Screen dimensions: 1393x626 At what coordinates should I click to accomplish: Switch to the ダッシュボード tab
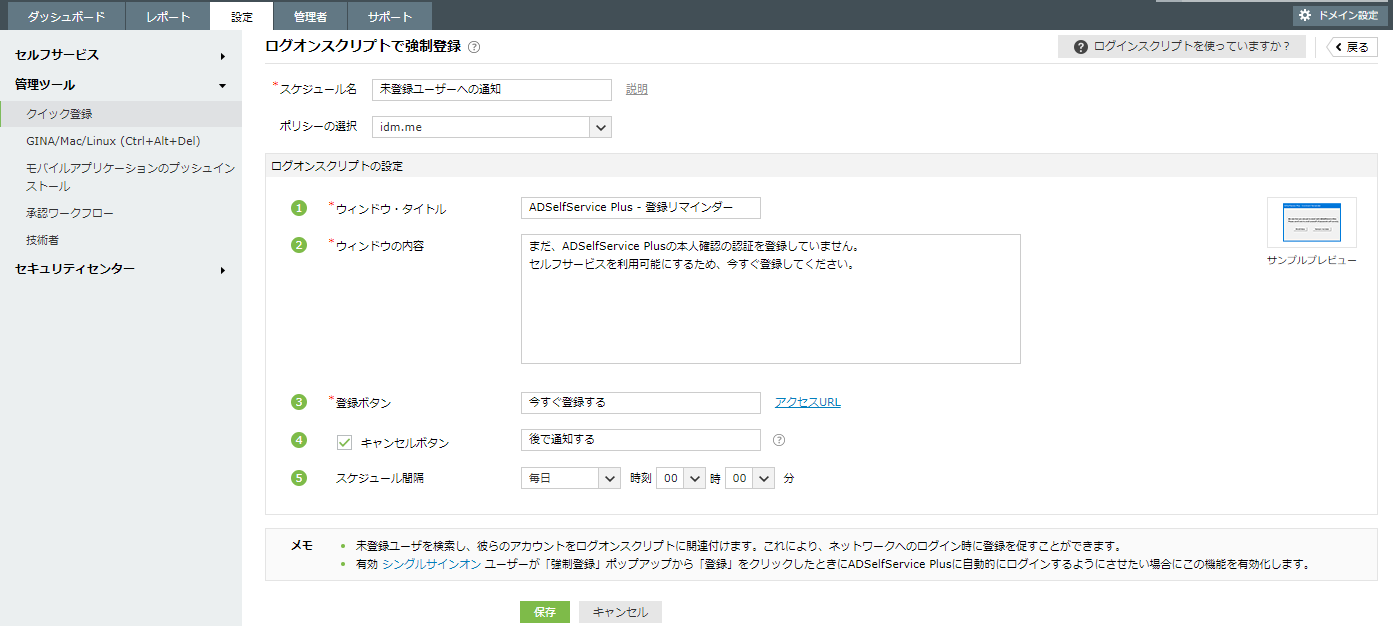pos(66,16)
